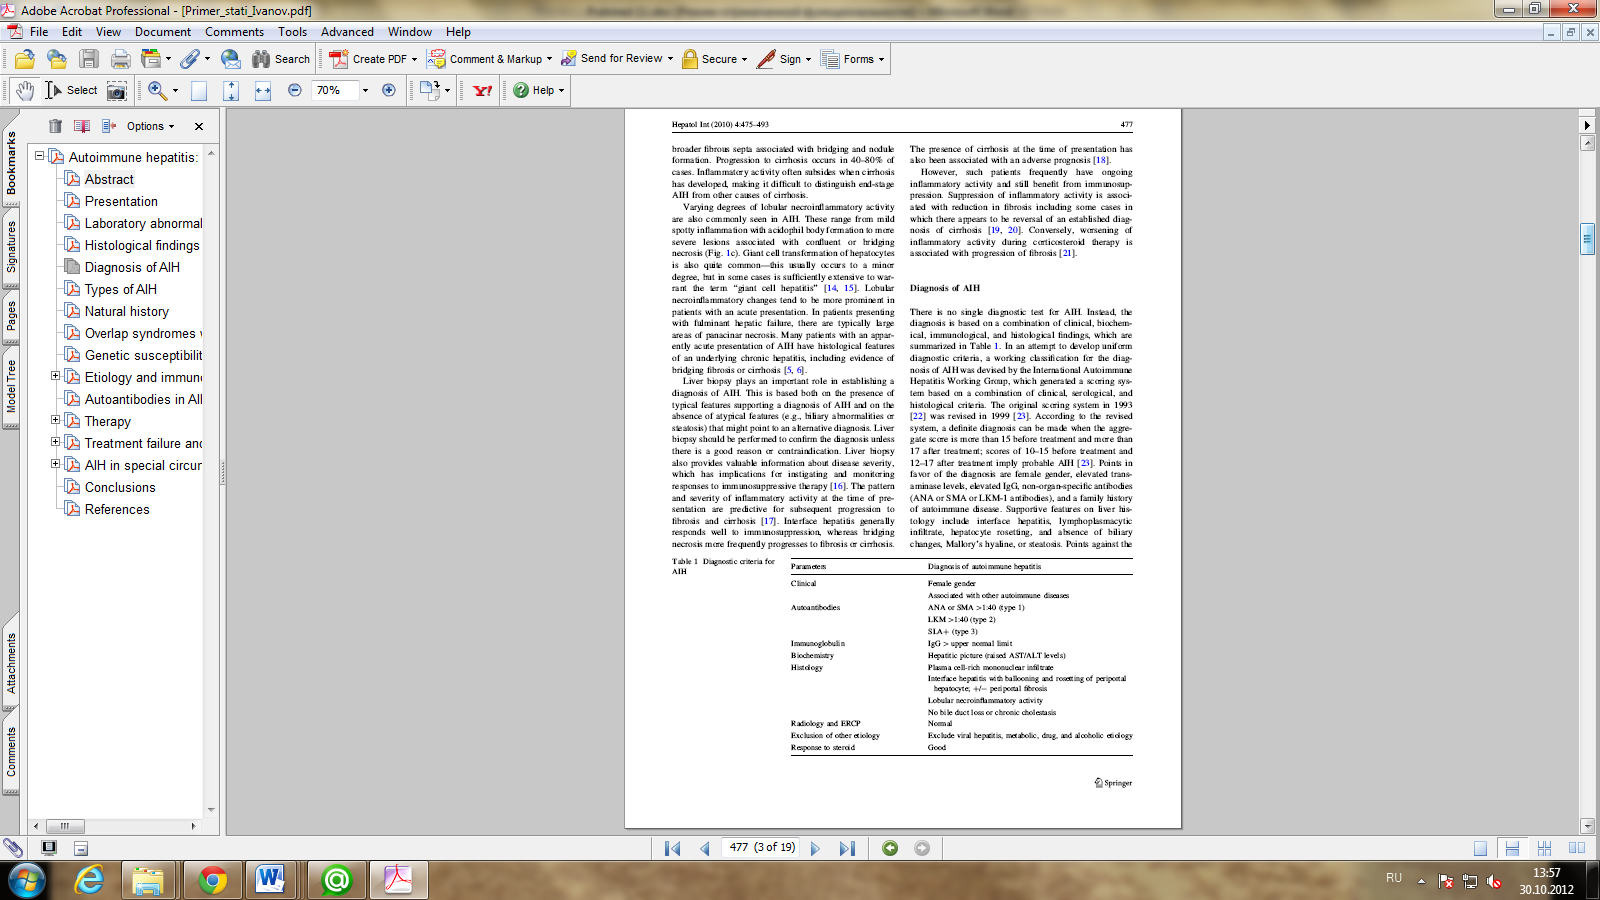The image size is (1600, 900).
Task: Go to the next page
Action: (x=815, y=848)
